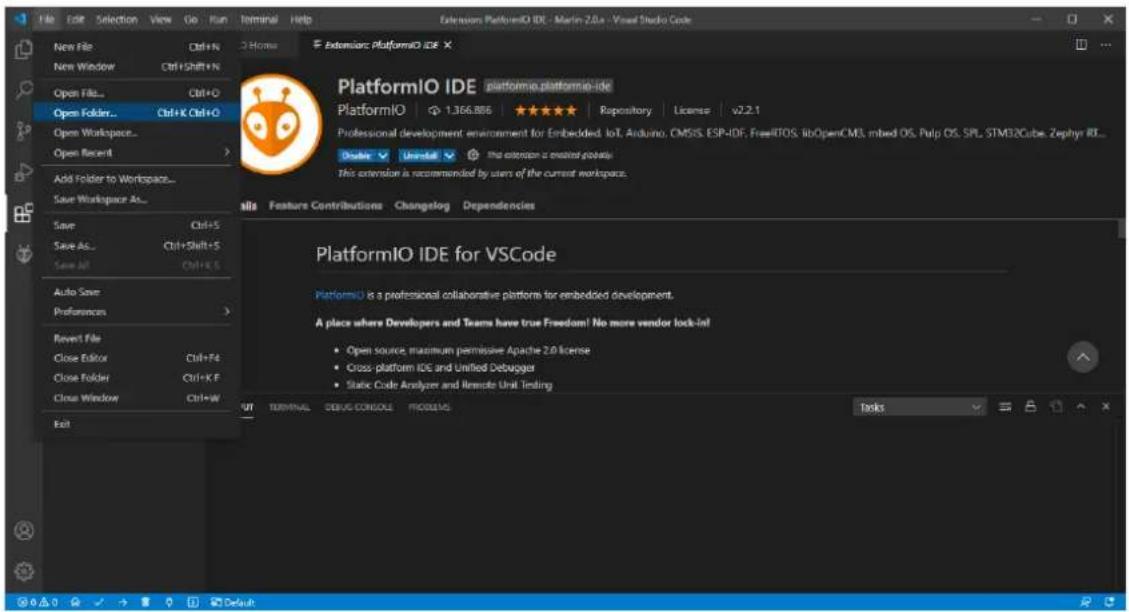The width and height of the screenshot is (1129, 612).
Task: Click the PlatformIO Home status bar icon
Action: coord(76,602)
